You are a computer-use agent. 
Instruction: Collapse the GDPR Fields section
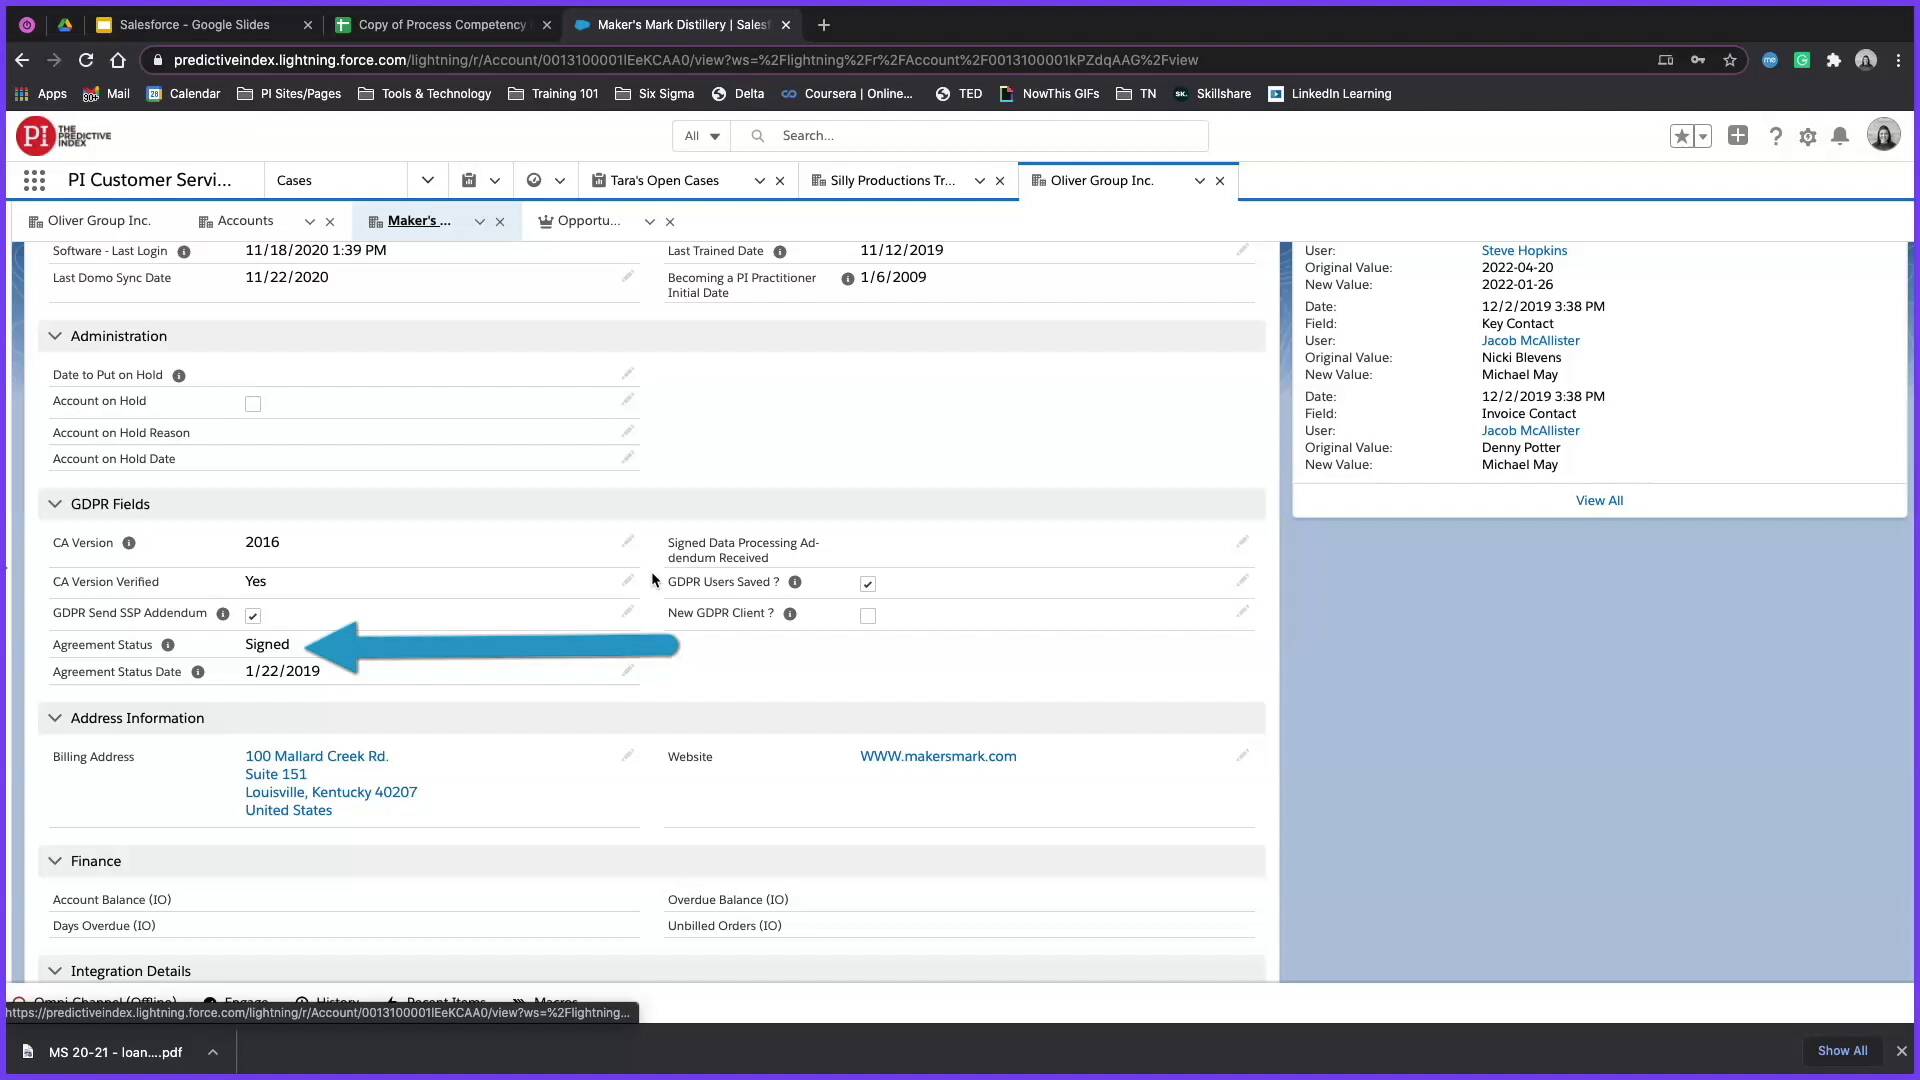55,504
